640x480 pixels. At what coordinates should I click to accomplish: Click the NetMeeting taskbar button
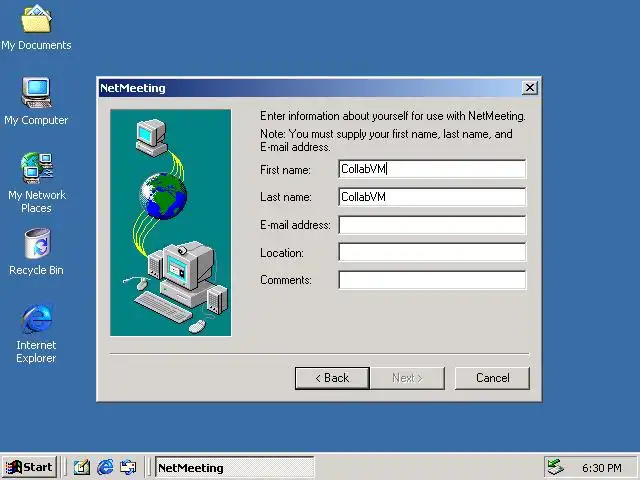point(235,467)
